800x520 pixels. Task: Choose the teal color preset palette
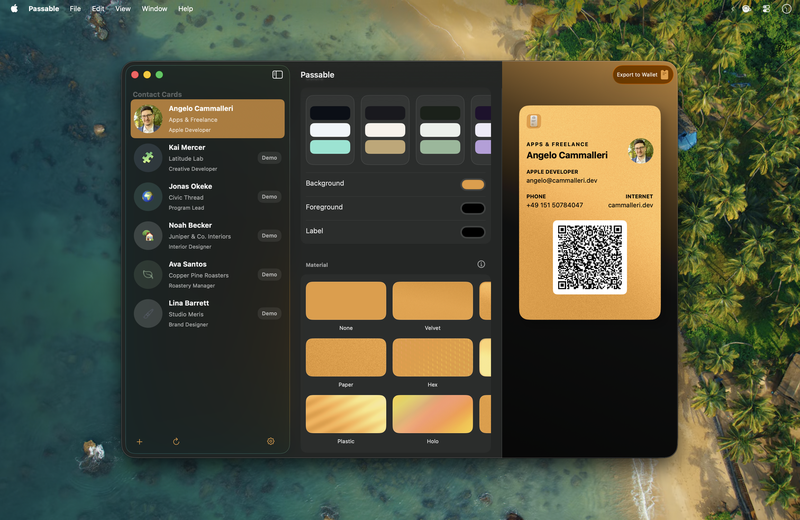(330, 130)
